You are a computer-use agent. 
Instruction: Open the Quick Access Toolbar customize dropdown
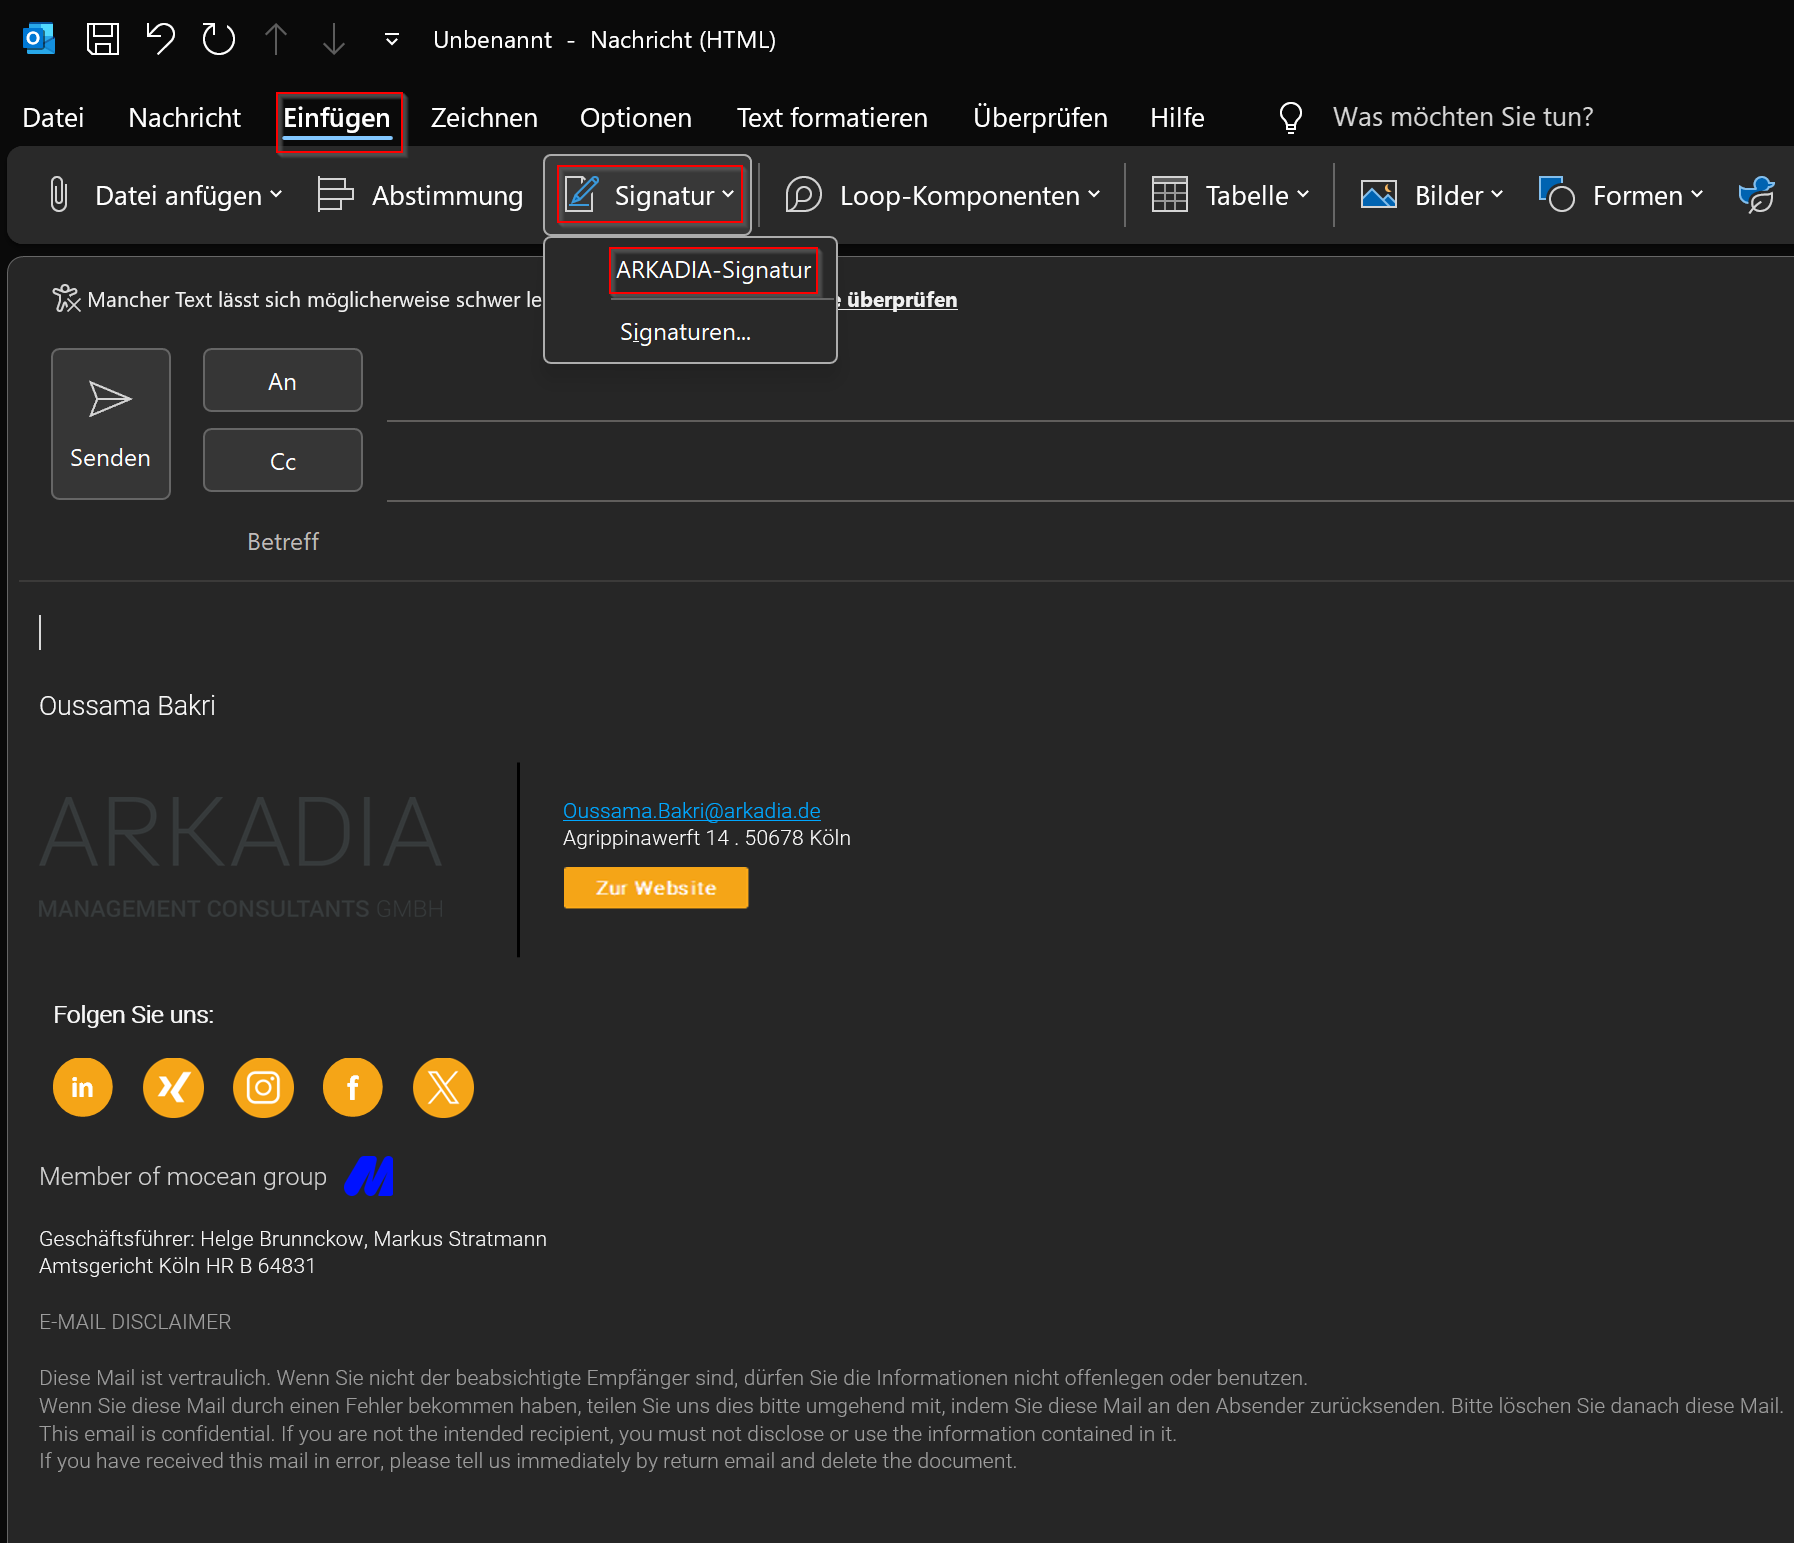pyautogui.click(x=392, y=39)
